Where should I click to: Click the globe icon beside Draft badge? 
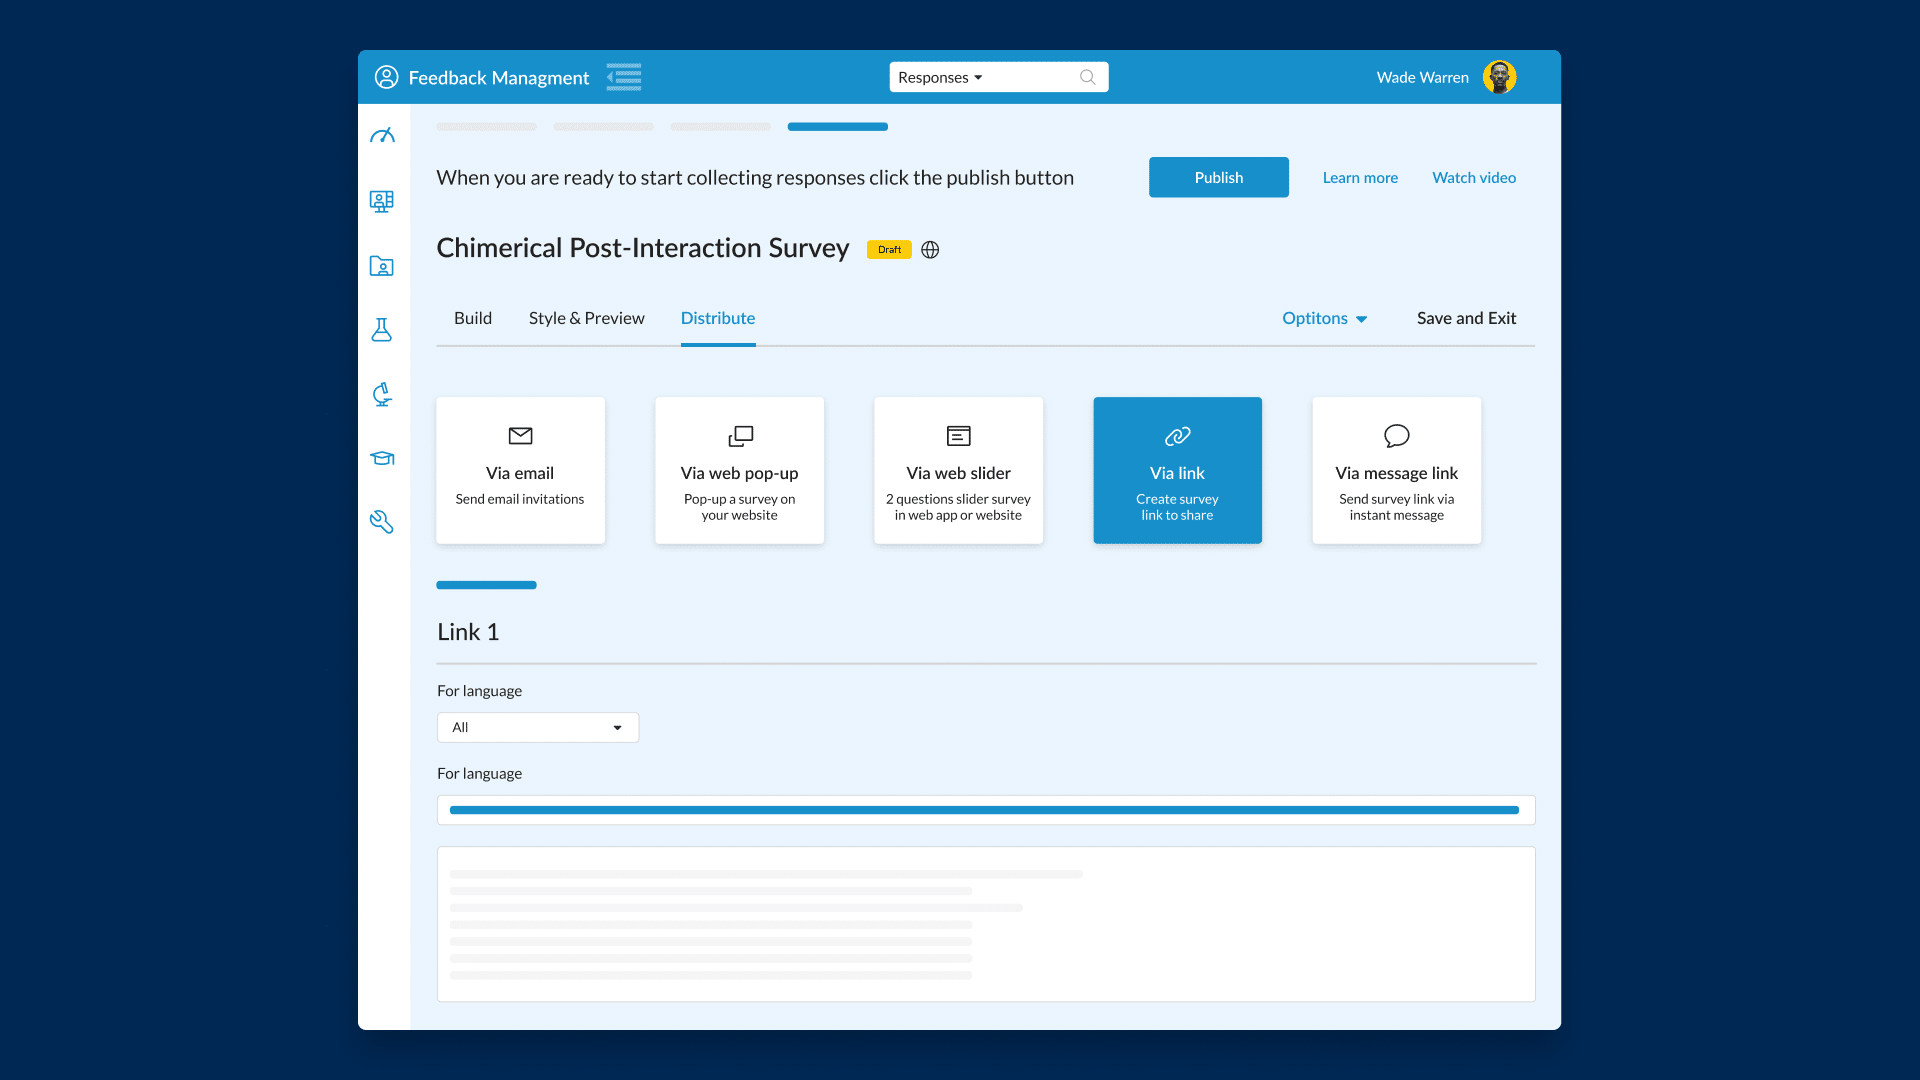point(930,250)
